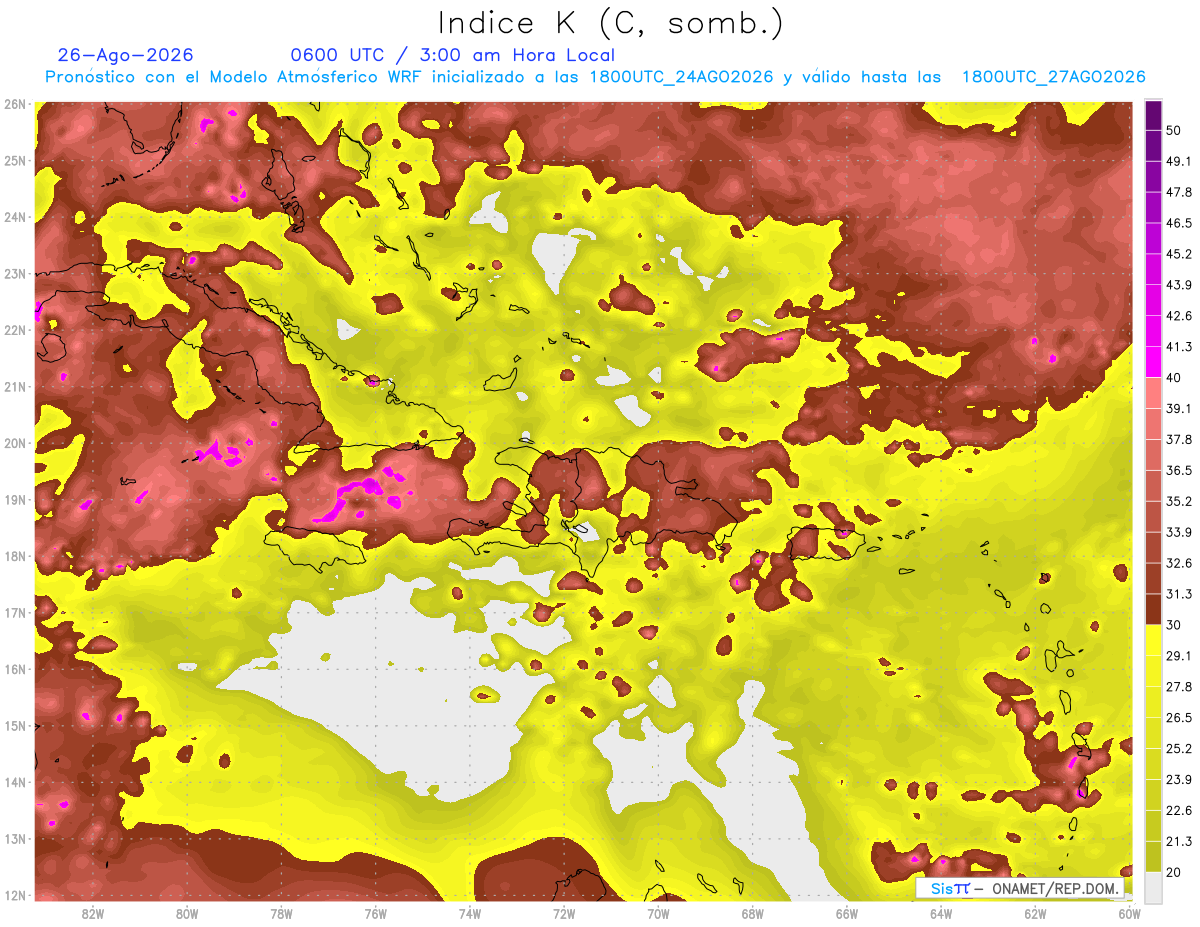Click the color bar value '37.8'
Viewport: 1200px width, 927px height.
coord(1179,439)
